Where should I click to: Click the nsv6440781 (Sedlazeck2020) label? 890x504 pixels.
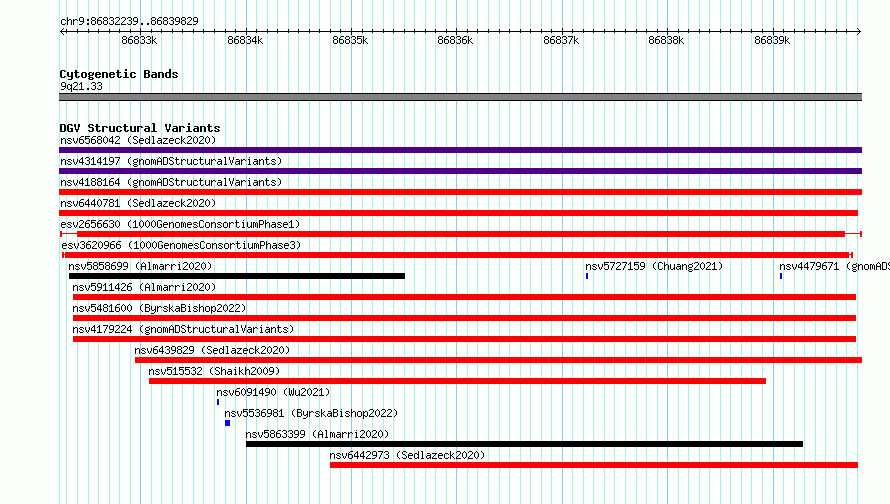pyautogui.click(x=138, y=203)
